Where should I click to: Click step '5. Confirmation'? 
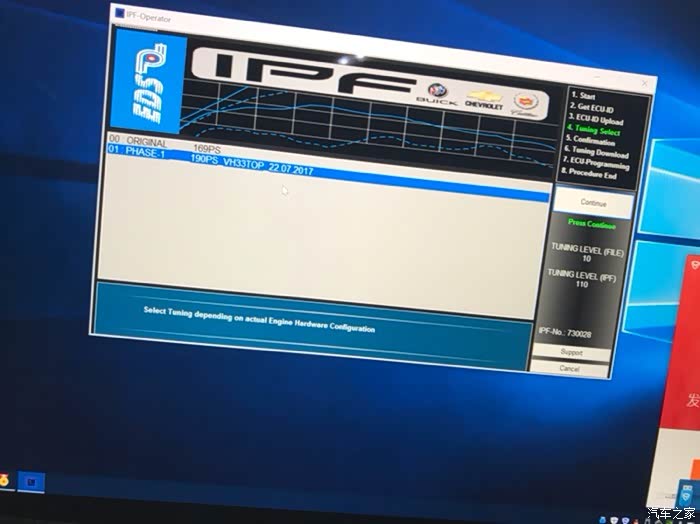coord(590,141)
